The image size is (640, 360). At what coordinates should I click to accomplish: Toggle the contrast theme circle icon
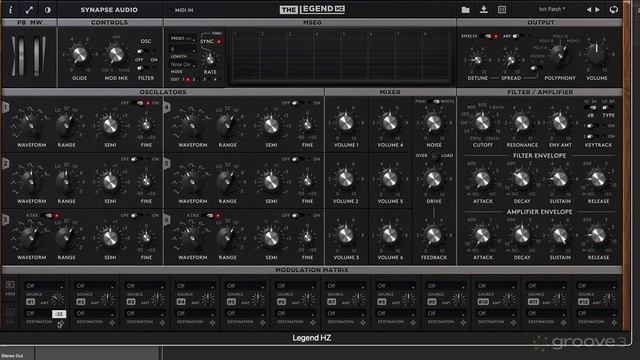tap(48, 9)
